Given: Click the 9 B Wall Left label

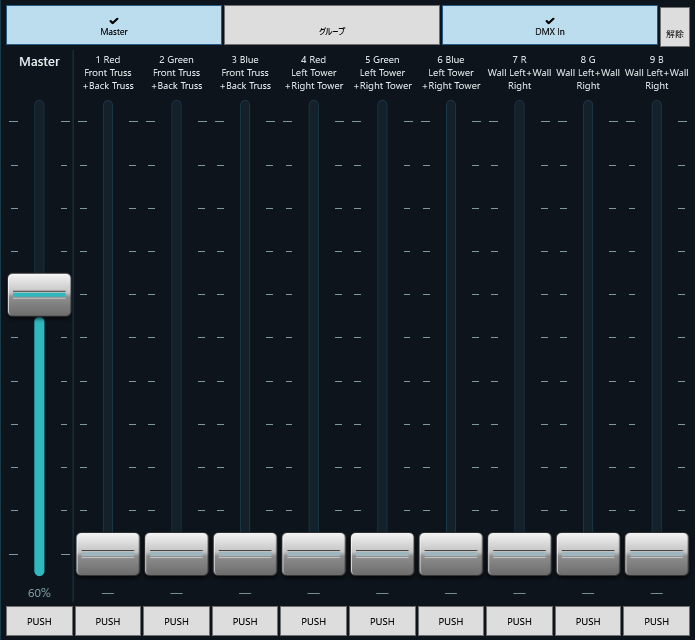Looking at the screenshot, I should (656, 73).
